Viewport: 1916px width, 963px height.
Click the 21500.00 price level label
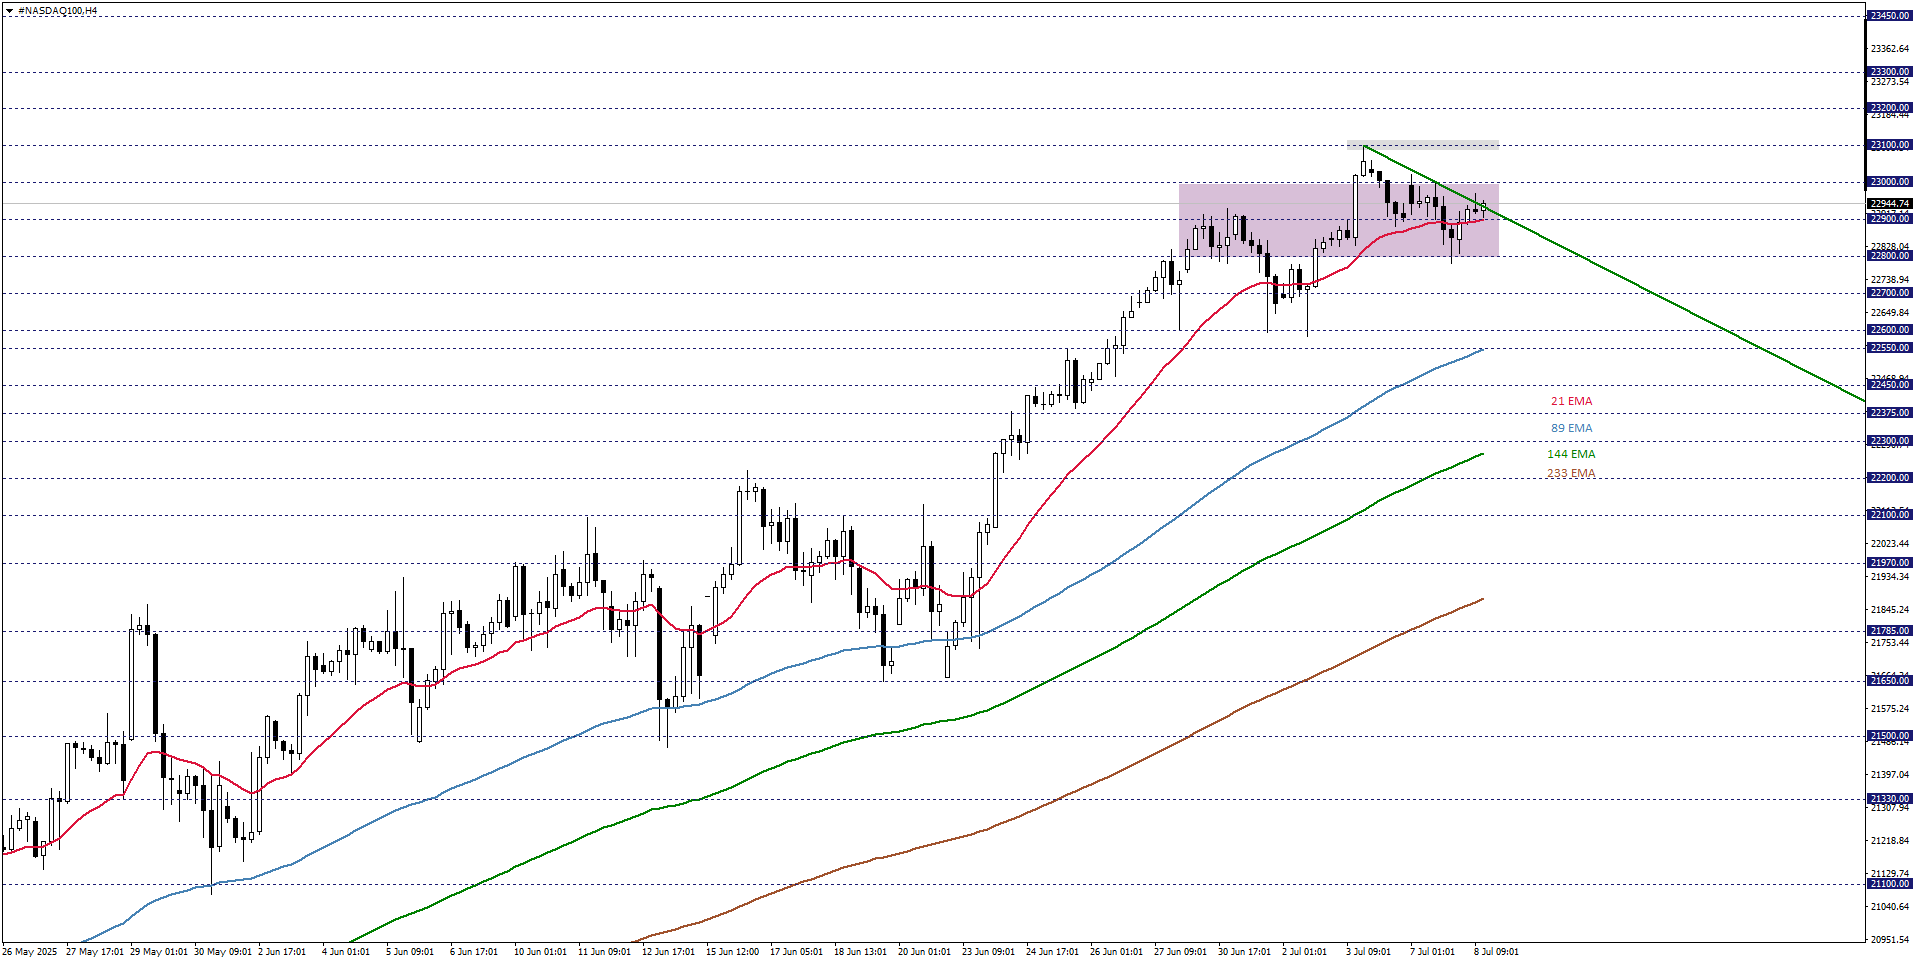1890,736
